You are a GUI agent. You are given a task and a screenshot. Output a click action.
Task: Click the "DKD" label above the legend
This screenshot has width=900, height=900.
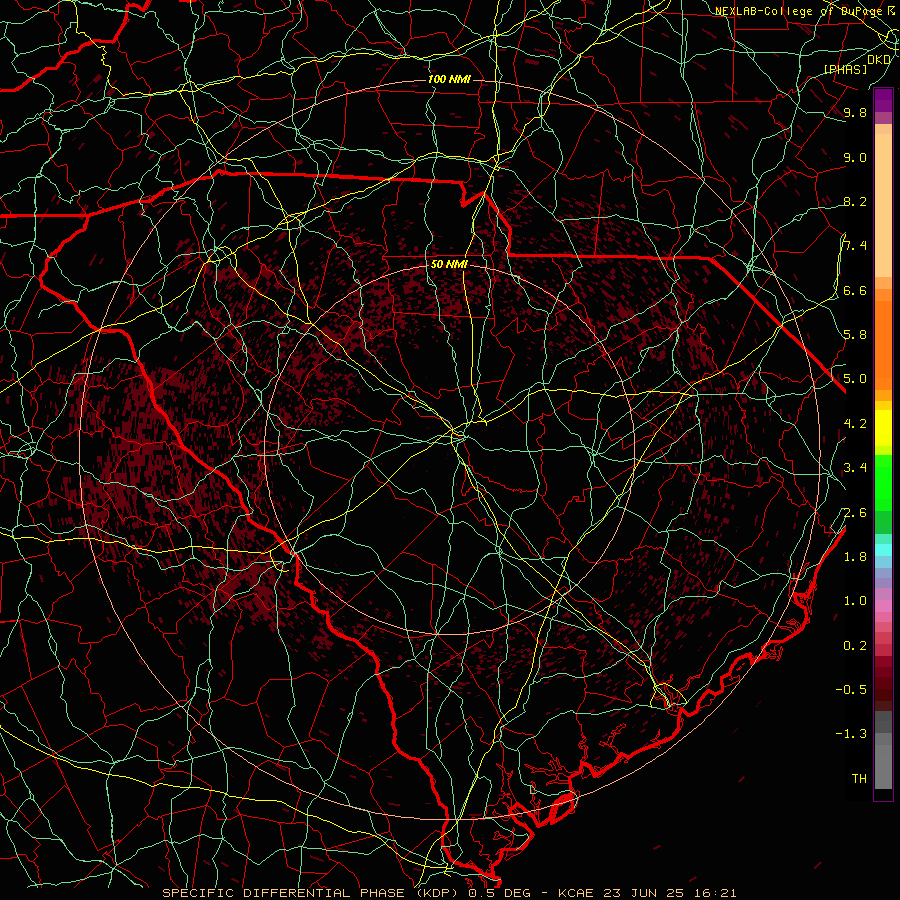point(879,60)
